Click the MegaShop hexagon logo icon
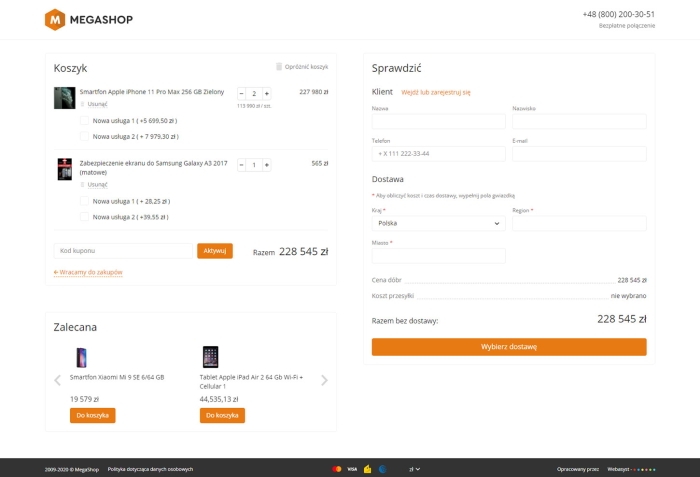This screenshot has width=700, height=477. click(x=55, y=20)
